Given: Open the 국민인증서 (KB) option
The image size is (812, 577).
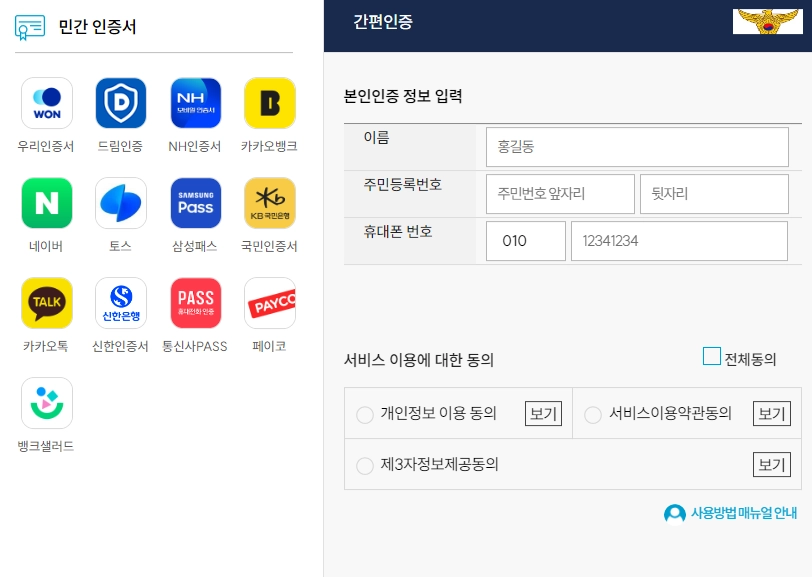Looking at the screenshot, I should click(x=270, y=203).
